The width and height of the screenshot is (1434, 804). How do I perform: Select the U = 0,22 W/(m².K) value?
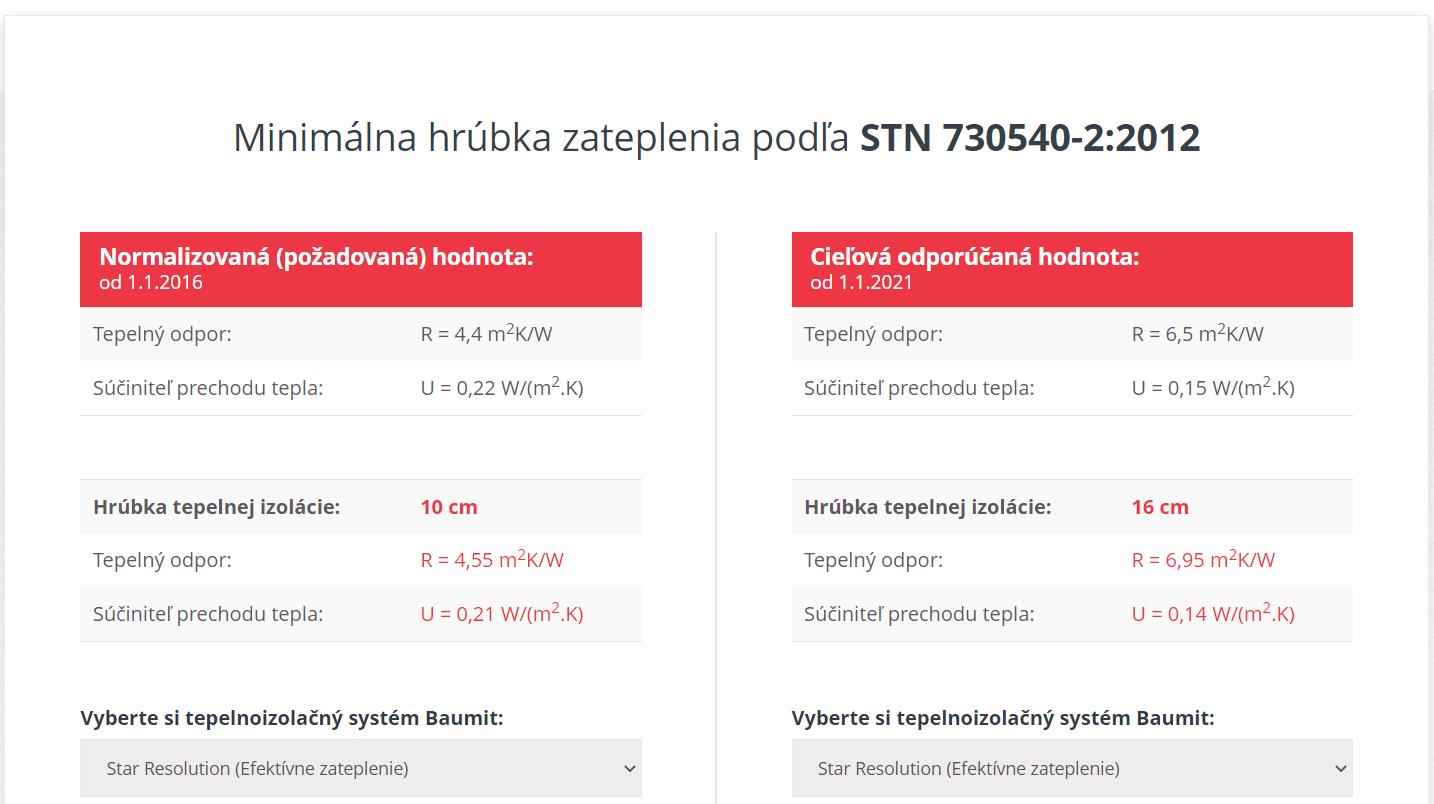click(501, 388)
